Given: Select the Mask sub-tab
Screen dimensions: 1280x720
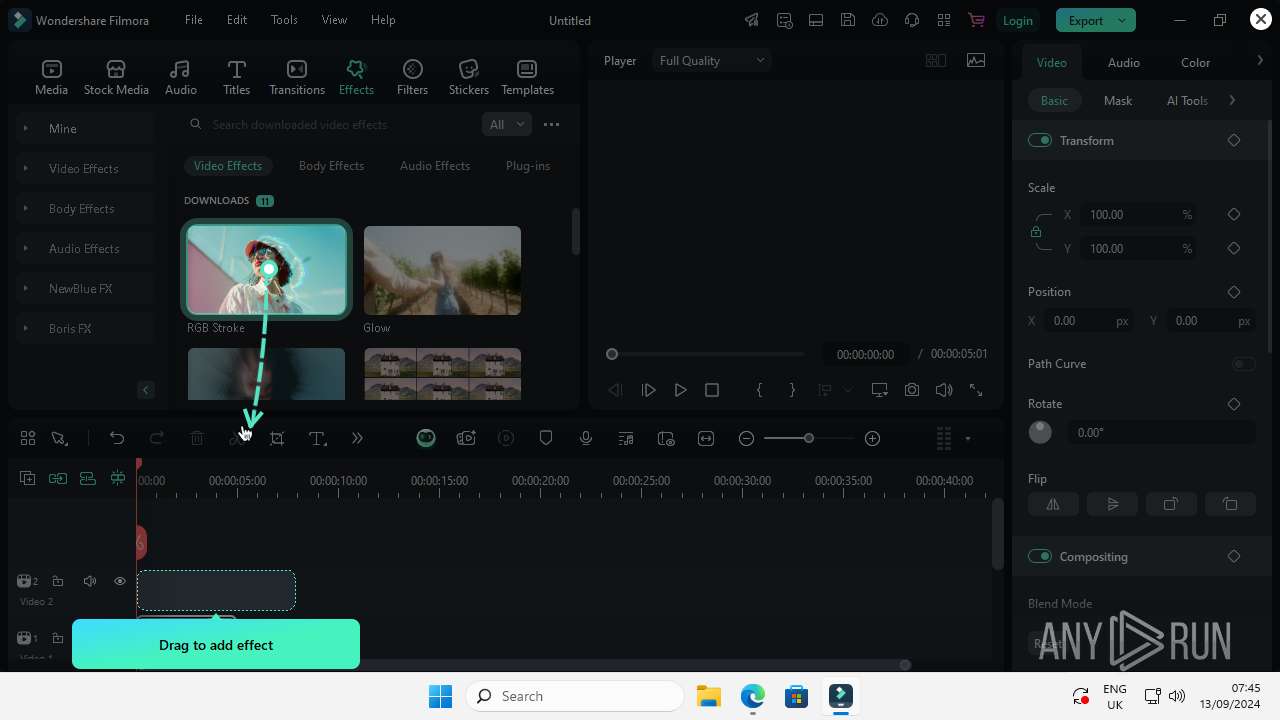Looking at the screenshot, I should (x=1118, y=100).
